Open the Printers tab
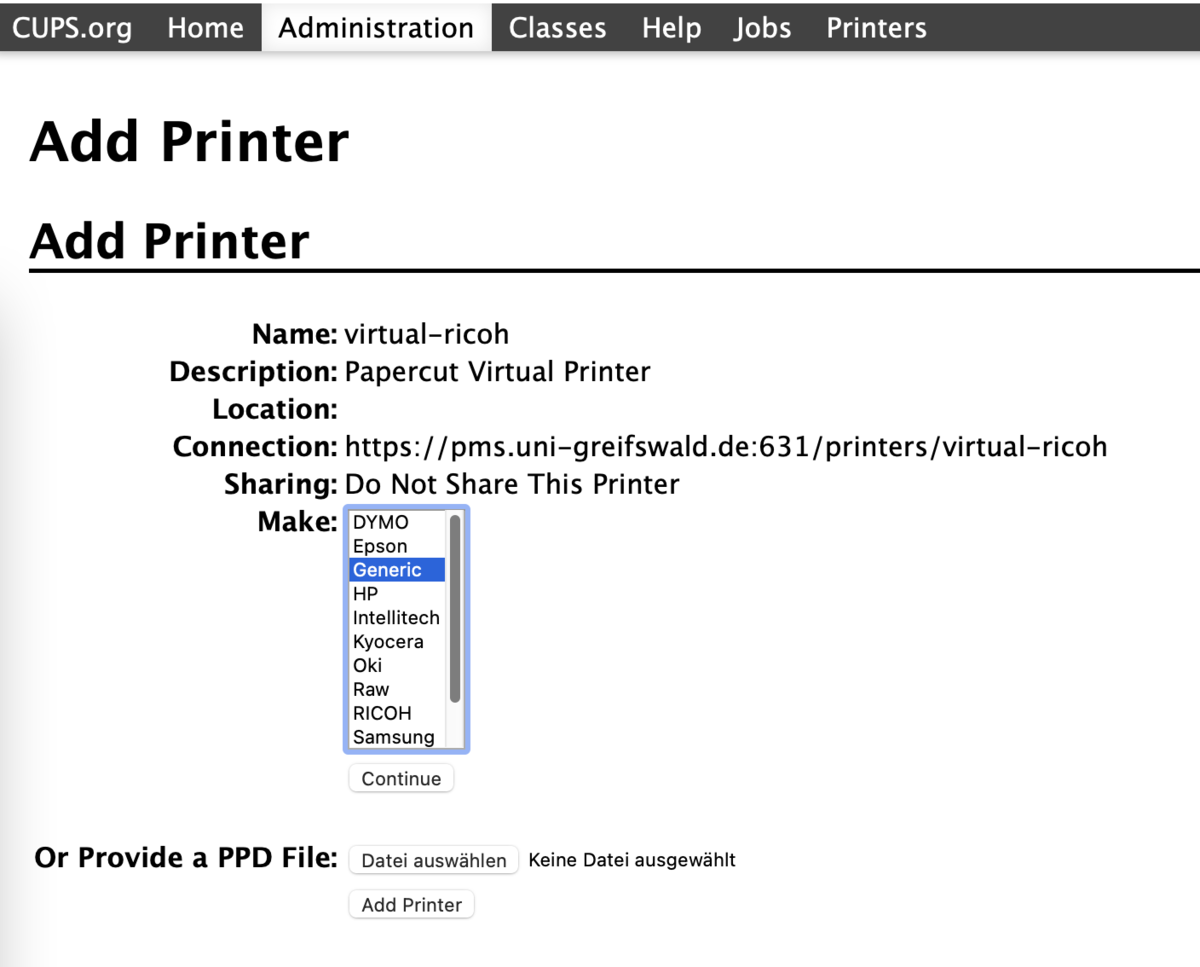Image resolution: width=1200 pixels, height=967 pixels. [x=876, y=28]
